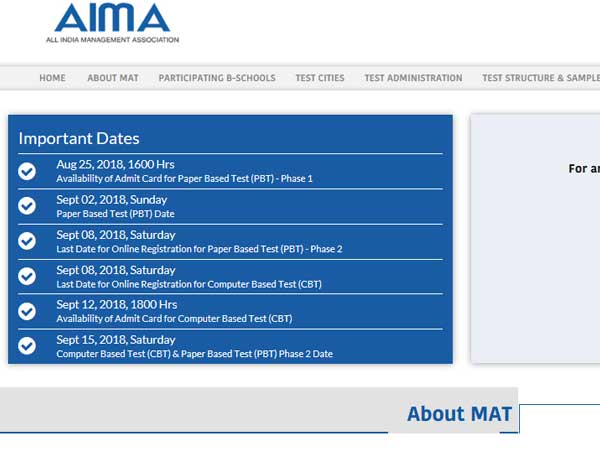Viewport: 600px width, 450px height.
Task: Click Availability of Admit Card for PBT Phase 1
Action: 184,179
